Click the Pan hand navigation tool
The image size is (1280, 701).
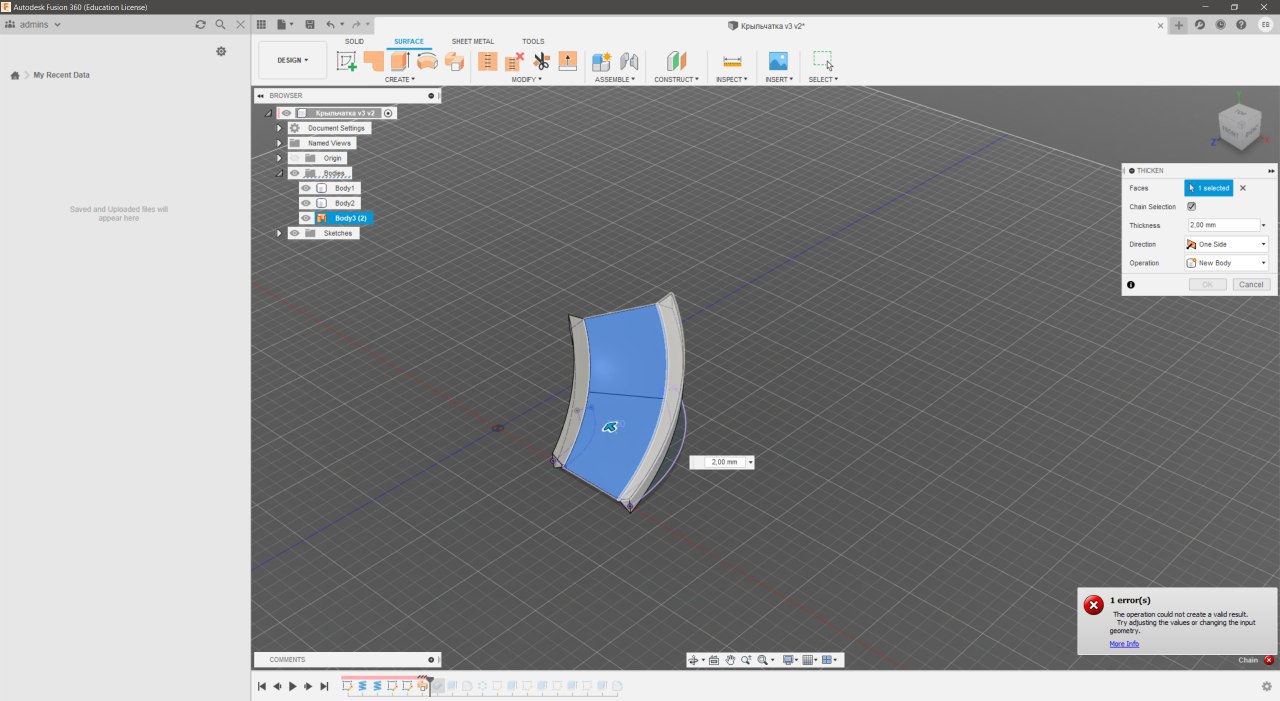pyautogui.click(x=730, y=660)
